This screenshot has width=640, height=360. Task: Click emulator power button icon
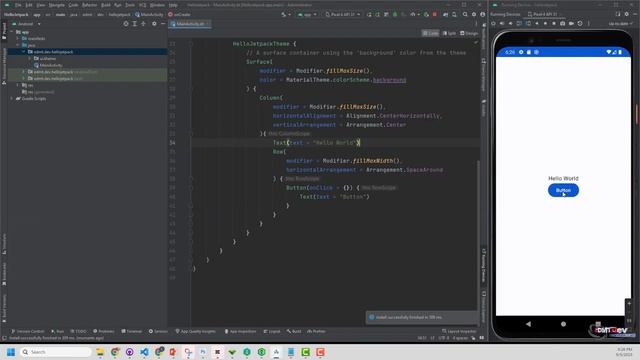pyautogui.click(x=493, y=24)
